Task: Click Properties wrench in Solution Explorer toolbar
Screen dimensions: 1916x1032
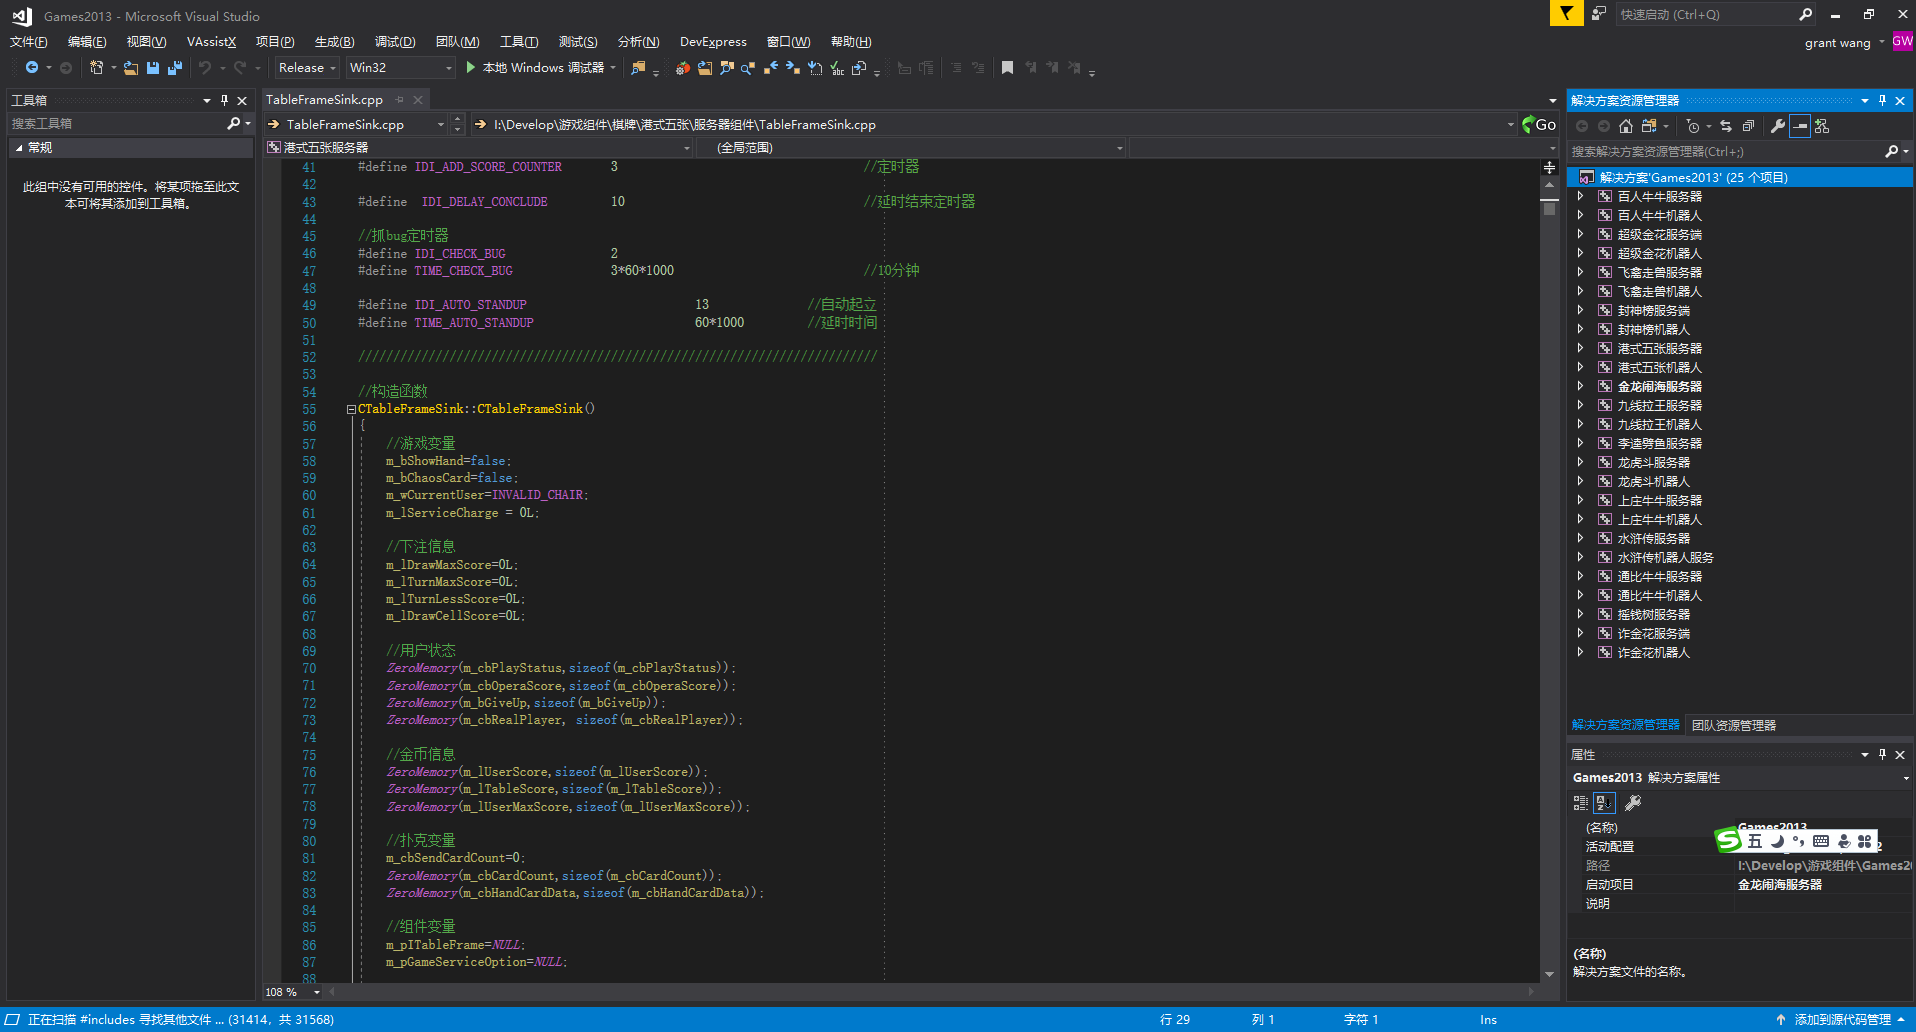Action: coord(1777,125)
